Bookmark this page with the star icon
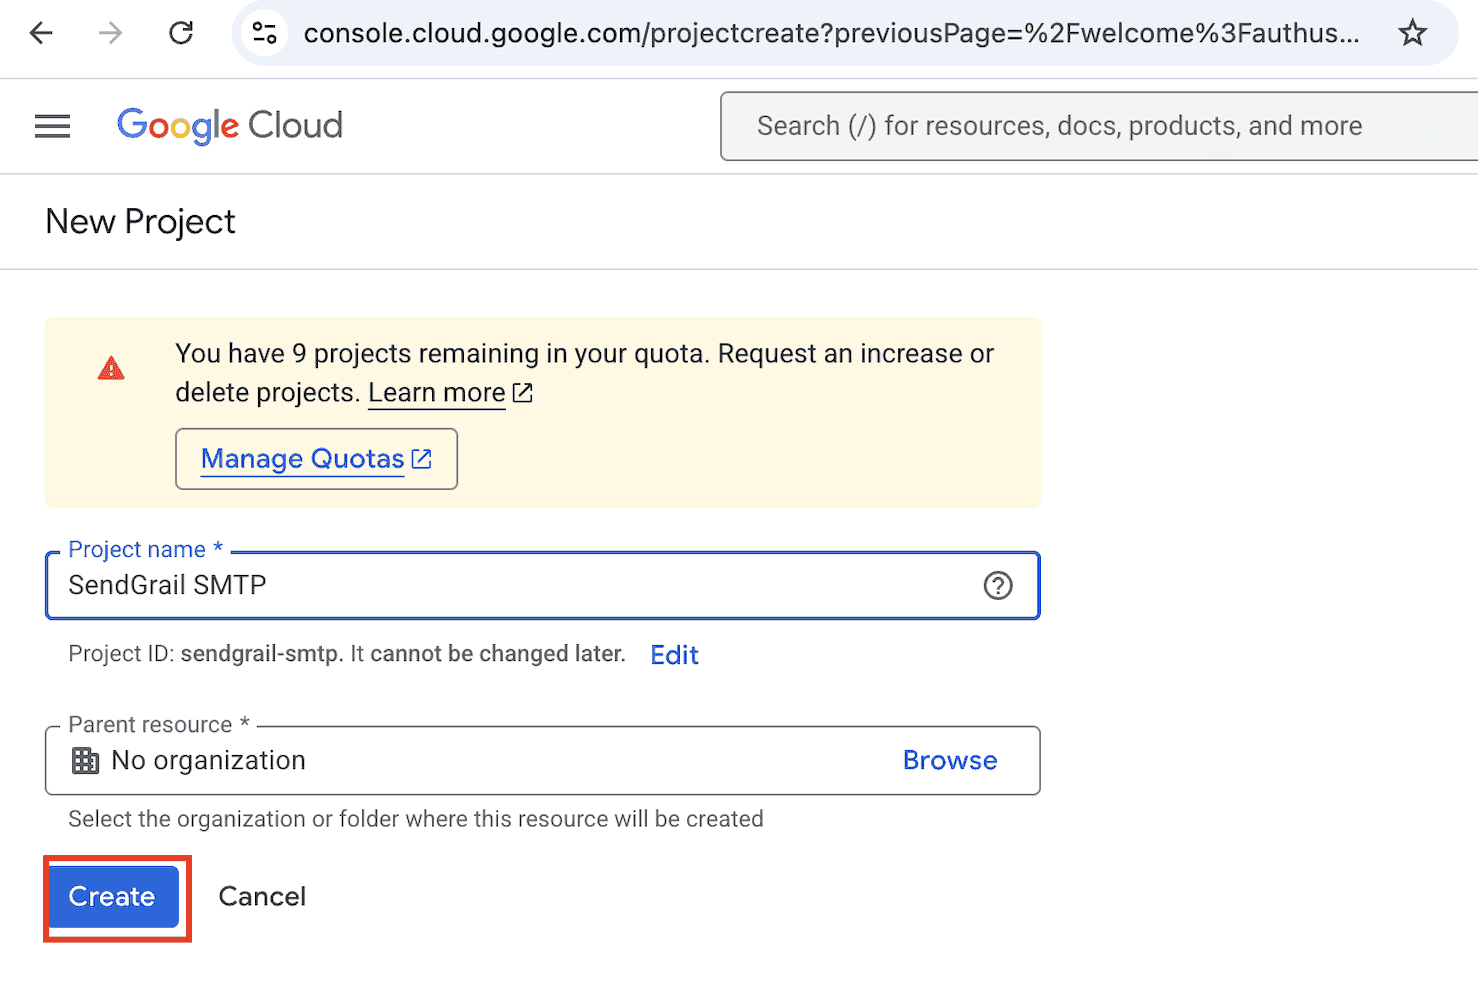 point(1413,33)
